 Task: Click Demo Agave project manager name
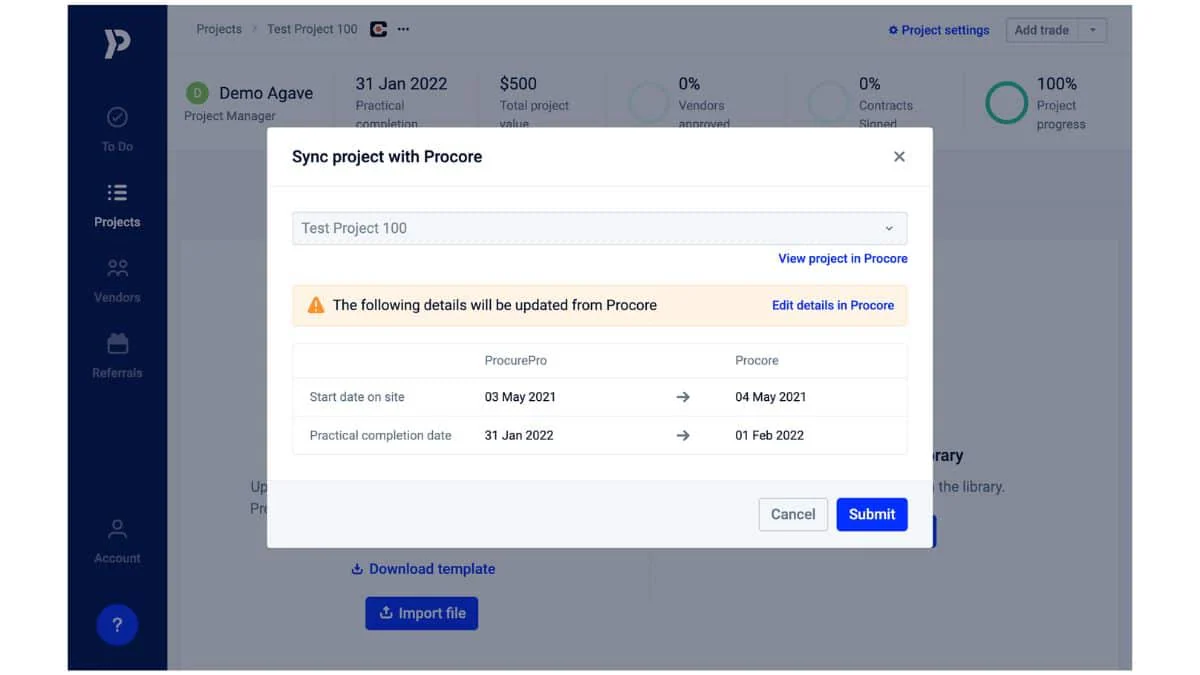[266, 93]
